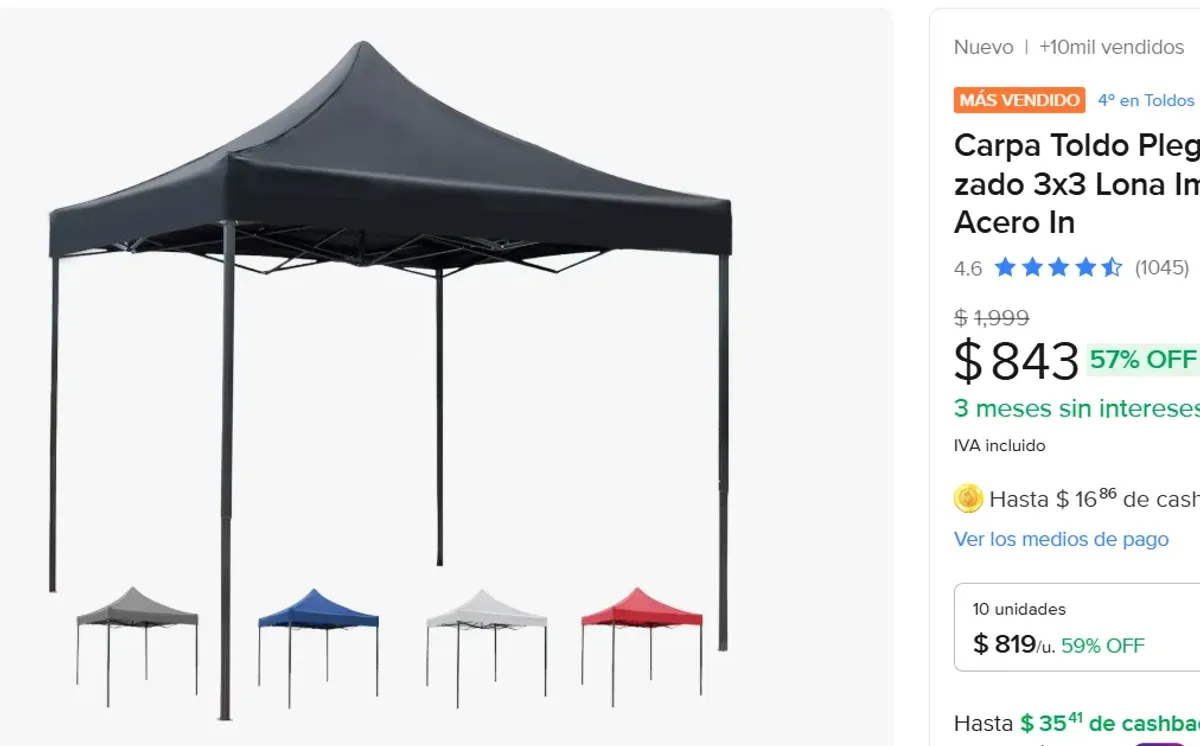Click the MÁS VENDIDO orange badge
Screen dimensions: 1200x746
1019,100
